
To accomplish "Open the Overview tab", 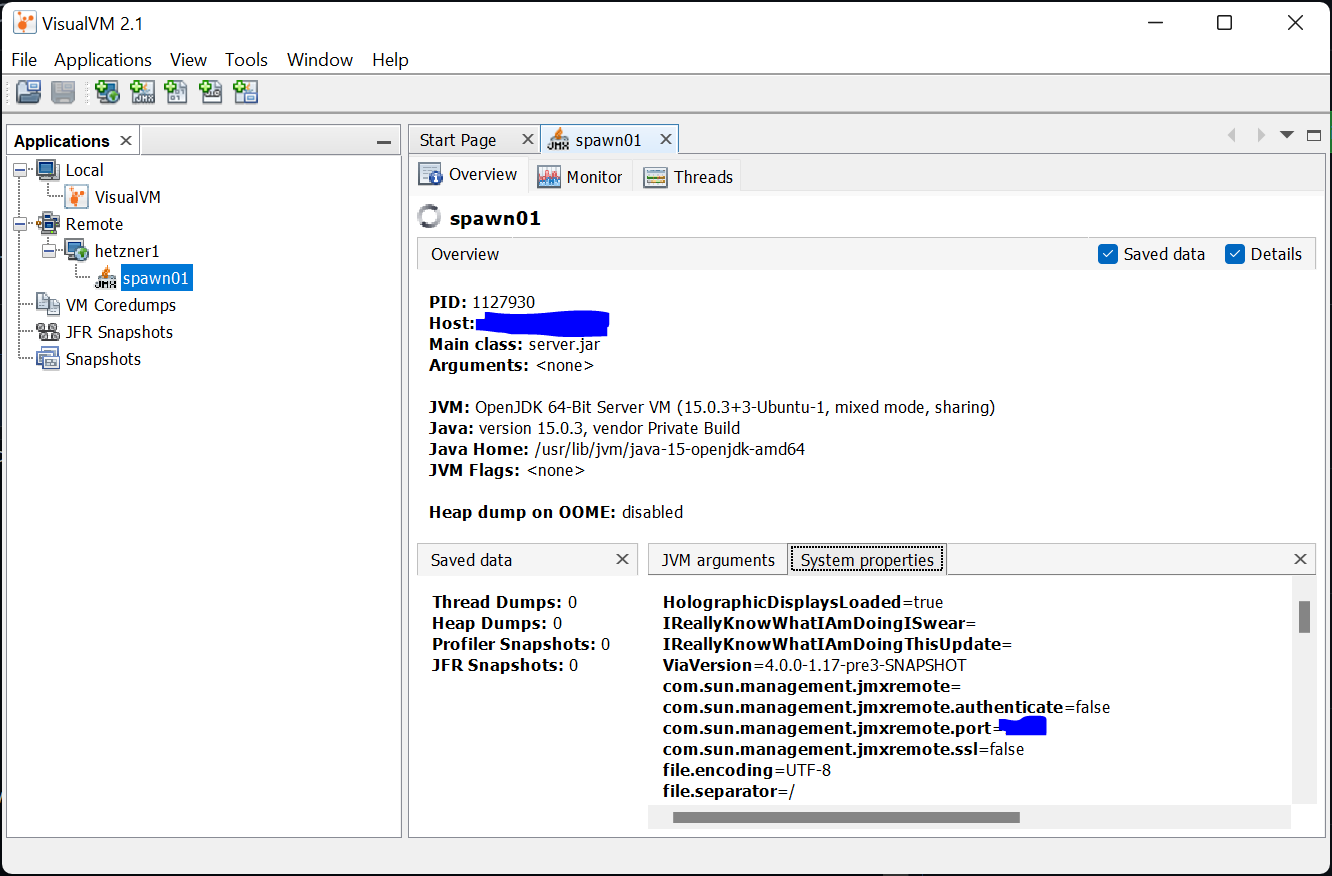I will pyautogui.click(x=469, y=174).
